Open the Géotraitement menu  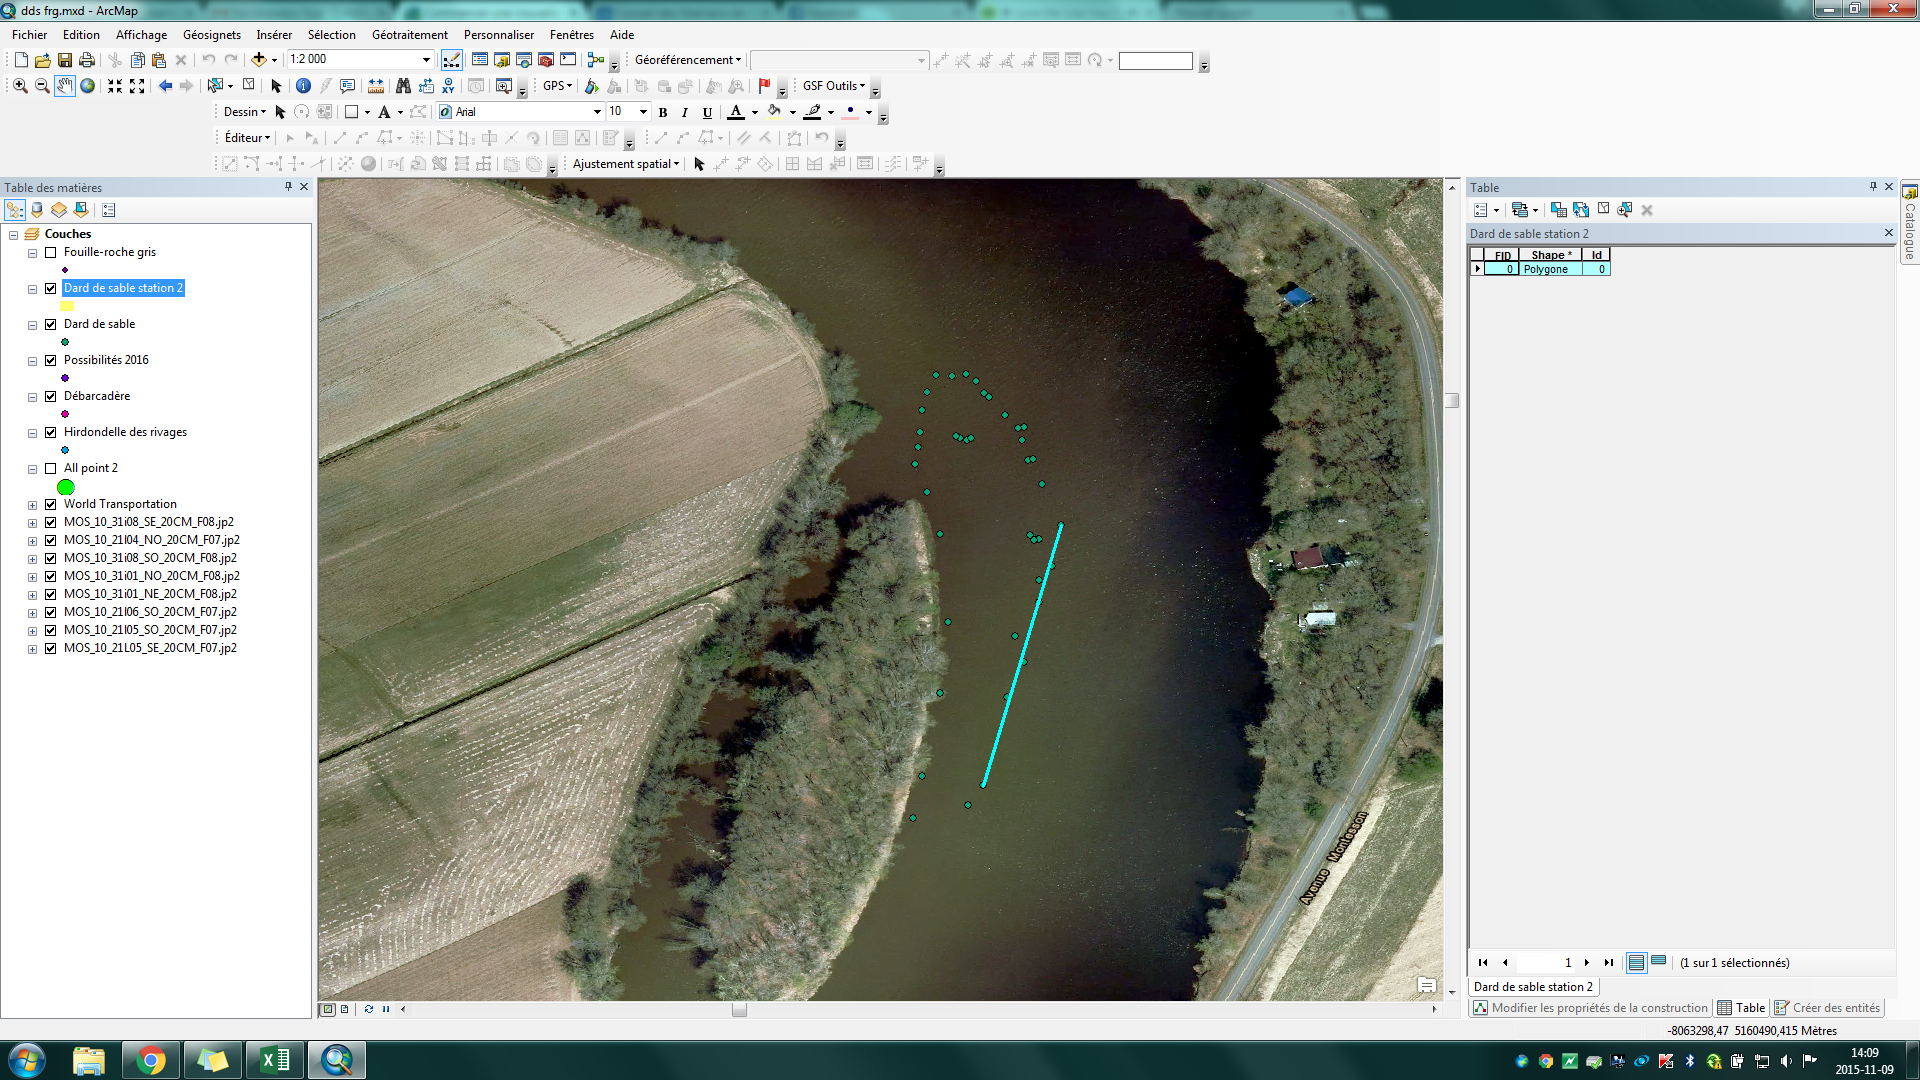(x=409, y=35)
